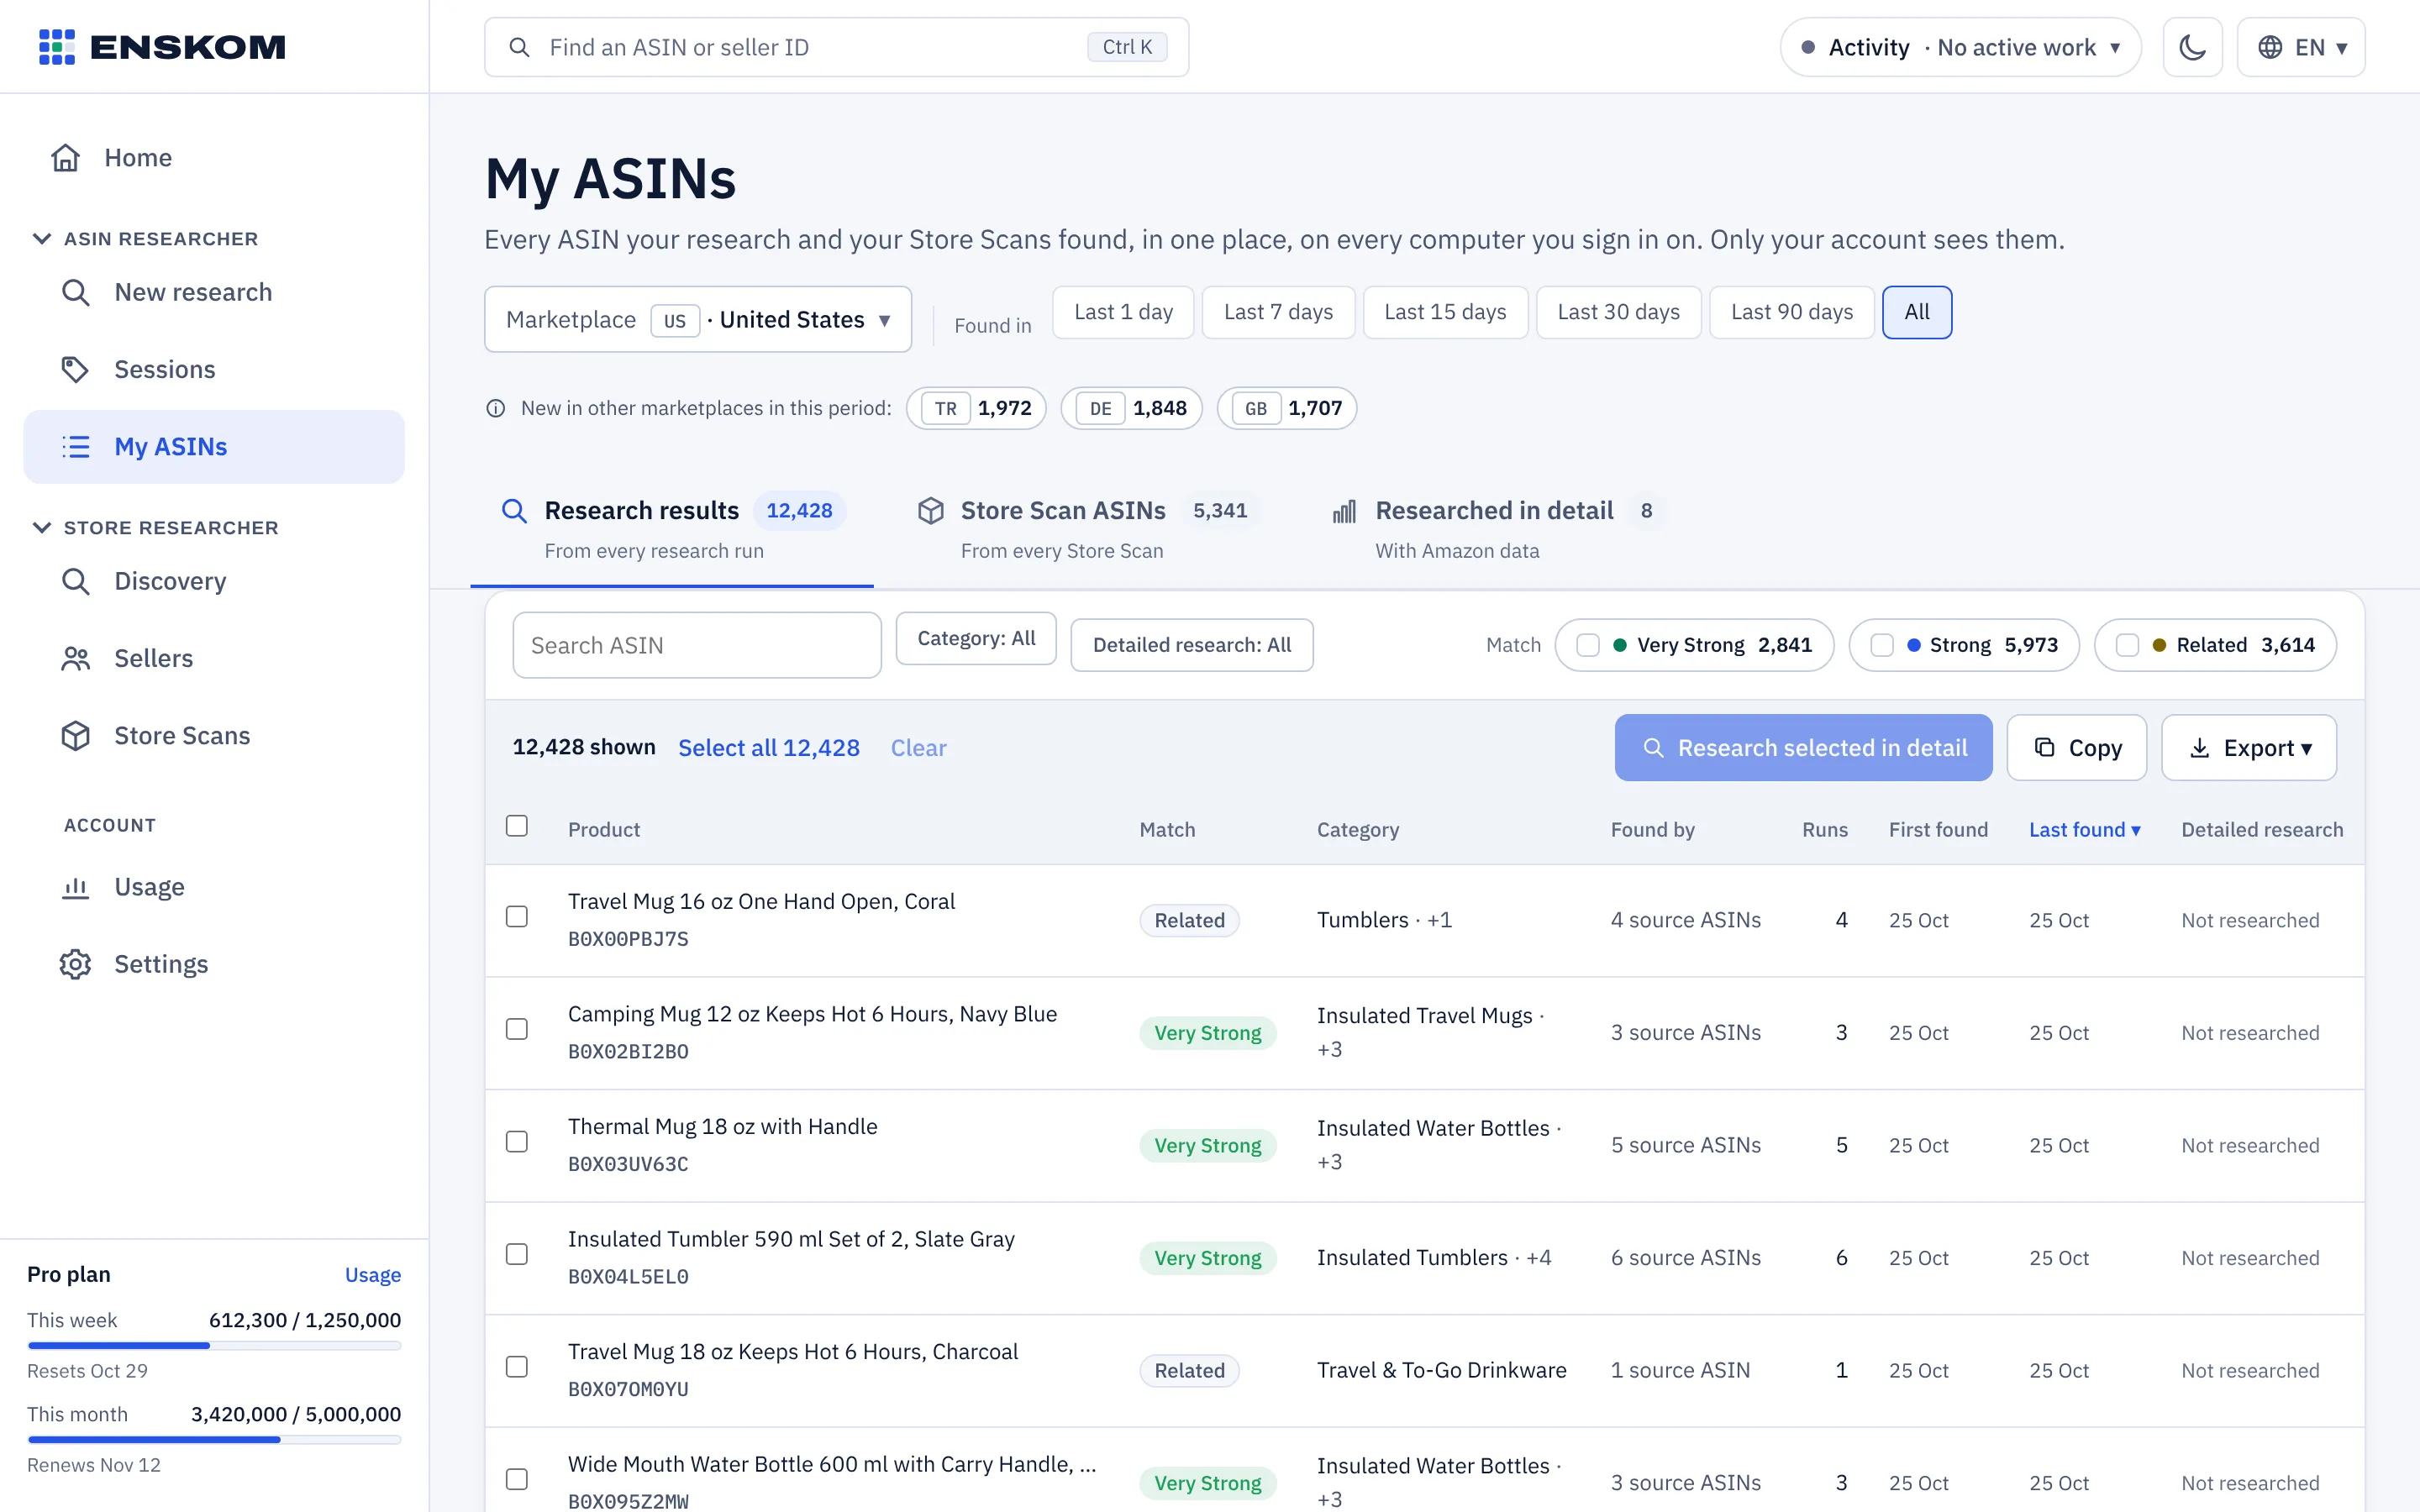Open the Category: All filter dropdown
Viewport: 2420px width, 1512px height.
[976, 638]
